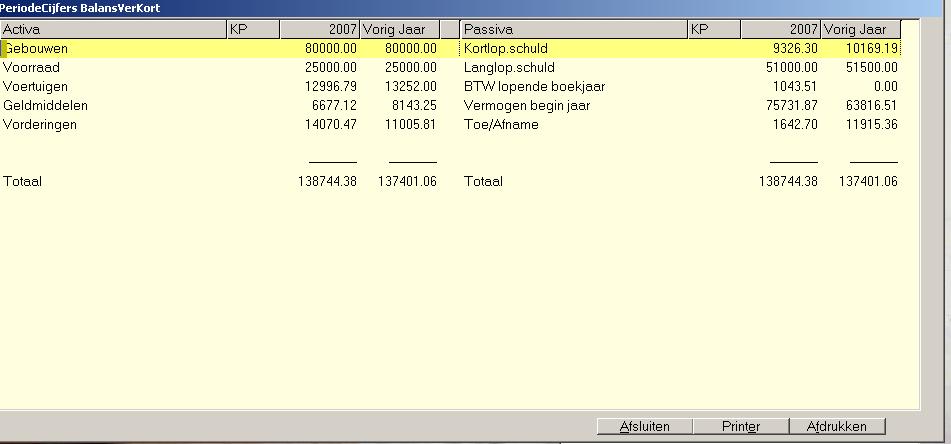Click the 1642.70 Toe/Afname value

(795, 124)
